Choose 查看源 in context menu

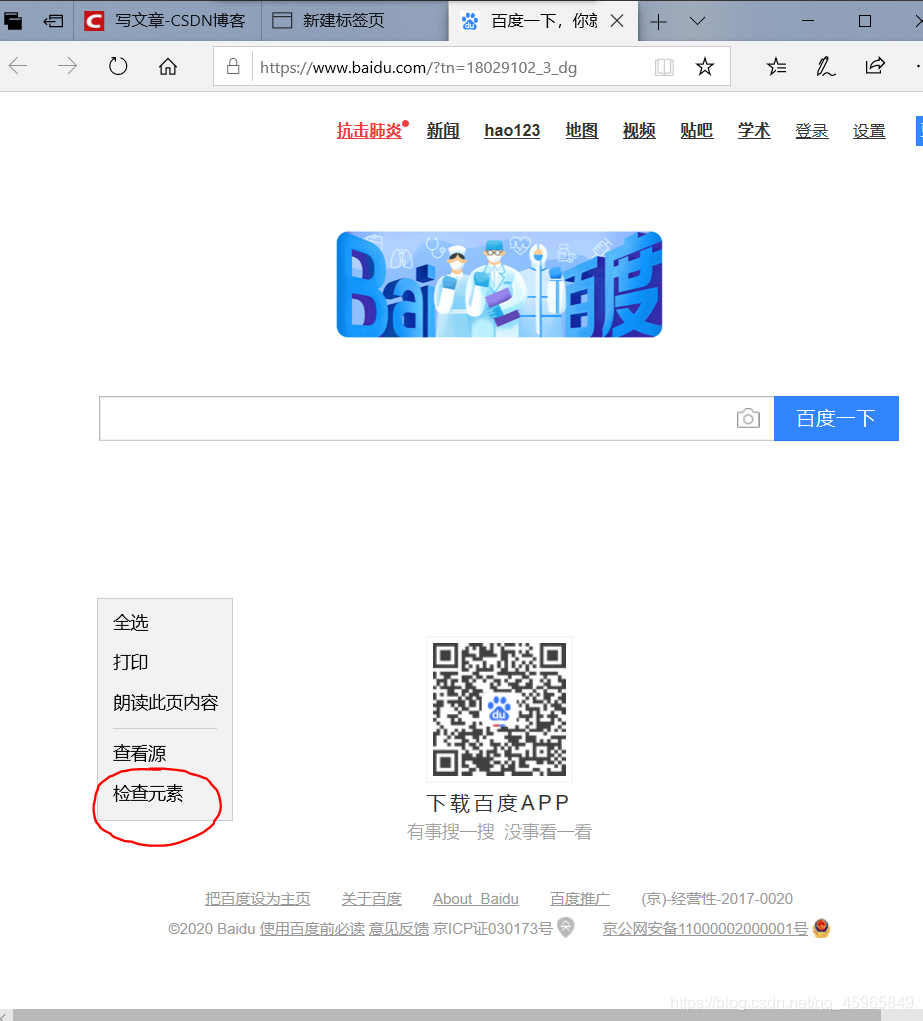pyautogui.click(x=165, y=753)
